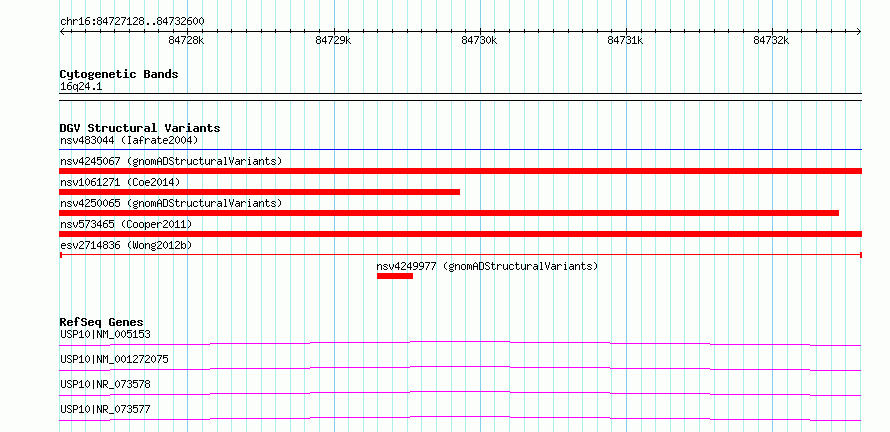Open the USP10|NR_073577 transcript label

[105, 409]
